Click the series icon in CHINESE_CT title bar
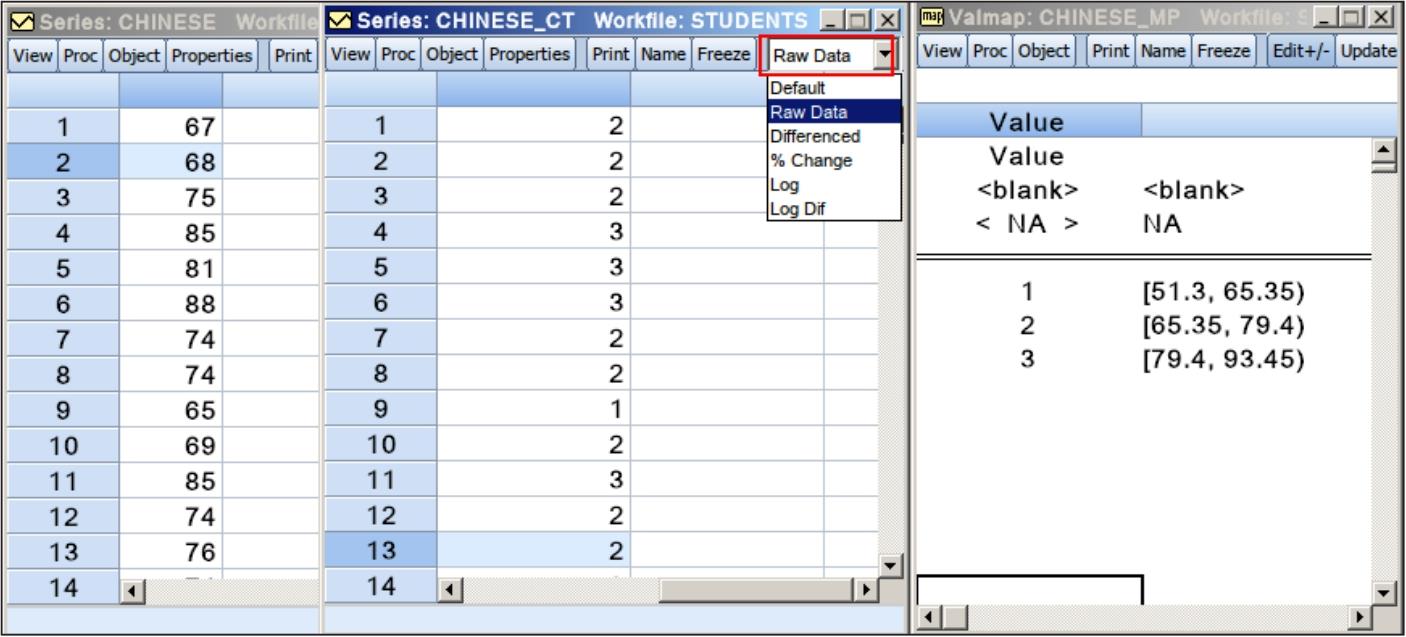Image resolution: width=1406 pixels, height=637 pixels. coord(340,19)
